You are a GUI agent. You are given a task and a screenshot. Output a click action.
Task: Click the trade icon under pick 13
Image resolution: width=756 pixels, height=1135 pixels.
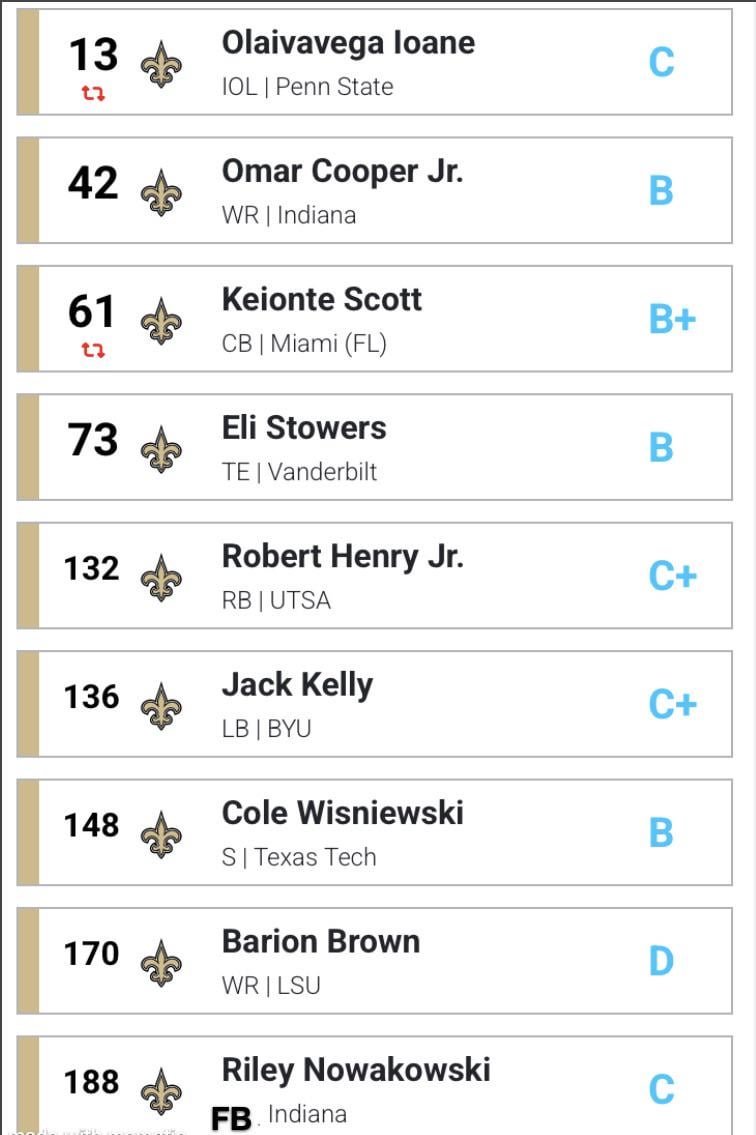click(x=93, y=94)
